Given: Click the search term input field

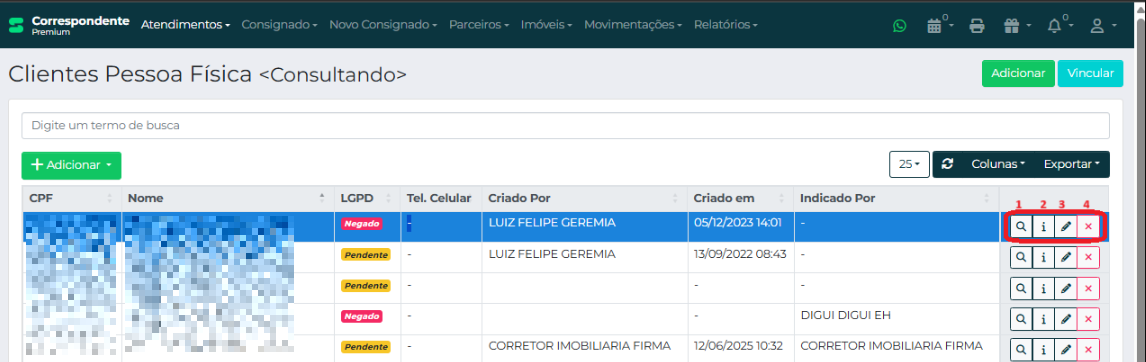Looking at the screenshot, I should pyautogui.click(x=566, y=126).
